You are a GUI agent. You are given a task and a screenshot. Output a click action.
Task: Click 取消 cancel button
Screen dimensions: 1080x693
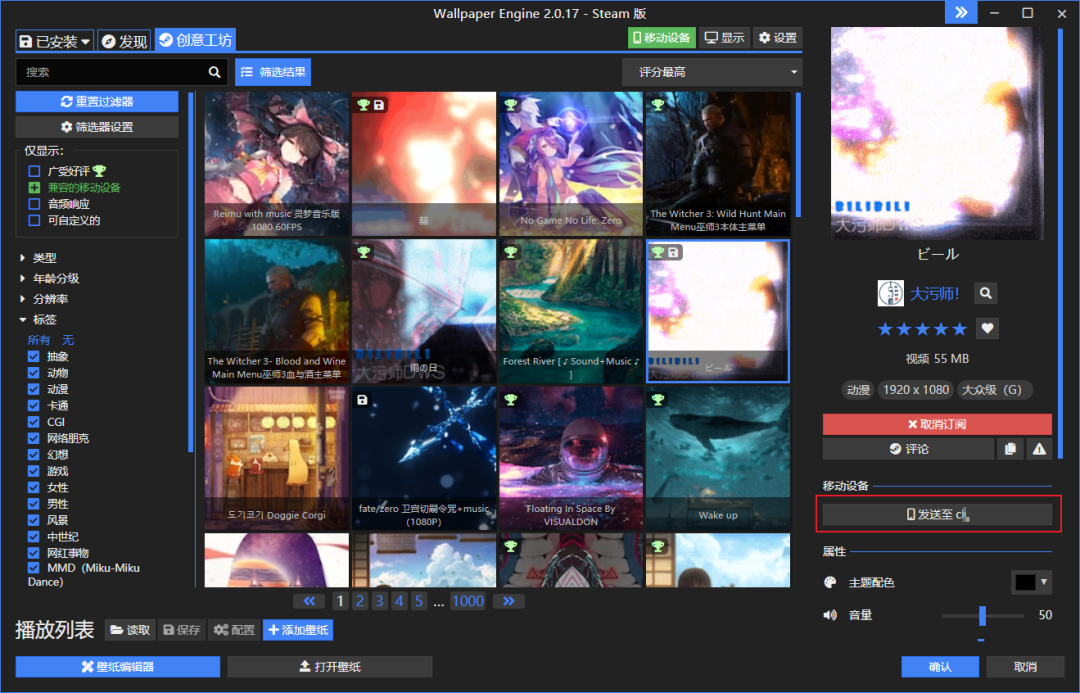pyautogui.click(x=1025, y=667)
